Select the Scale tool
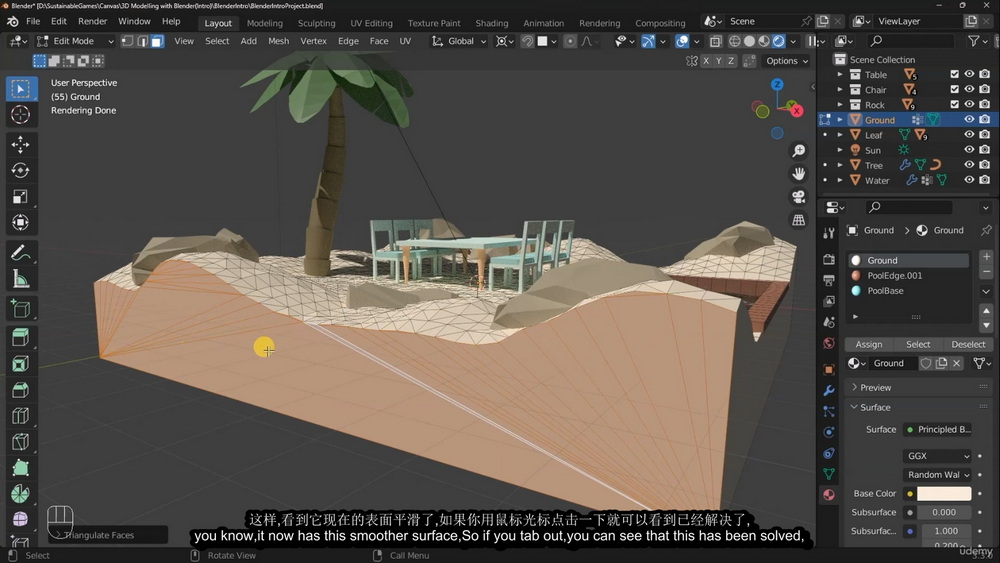This screenshot has height=563, width=1000. tap(20, 196)
